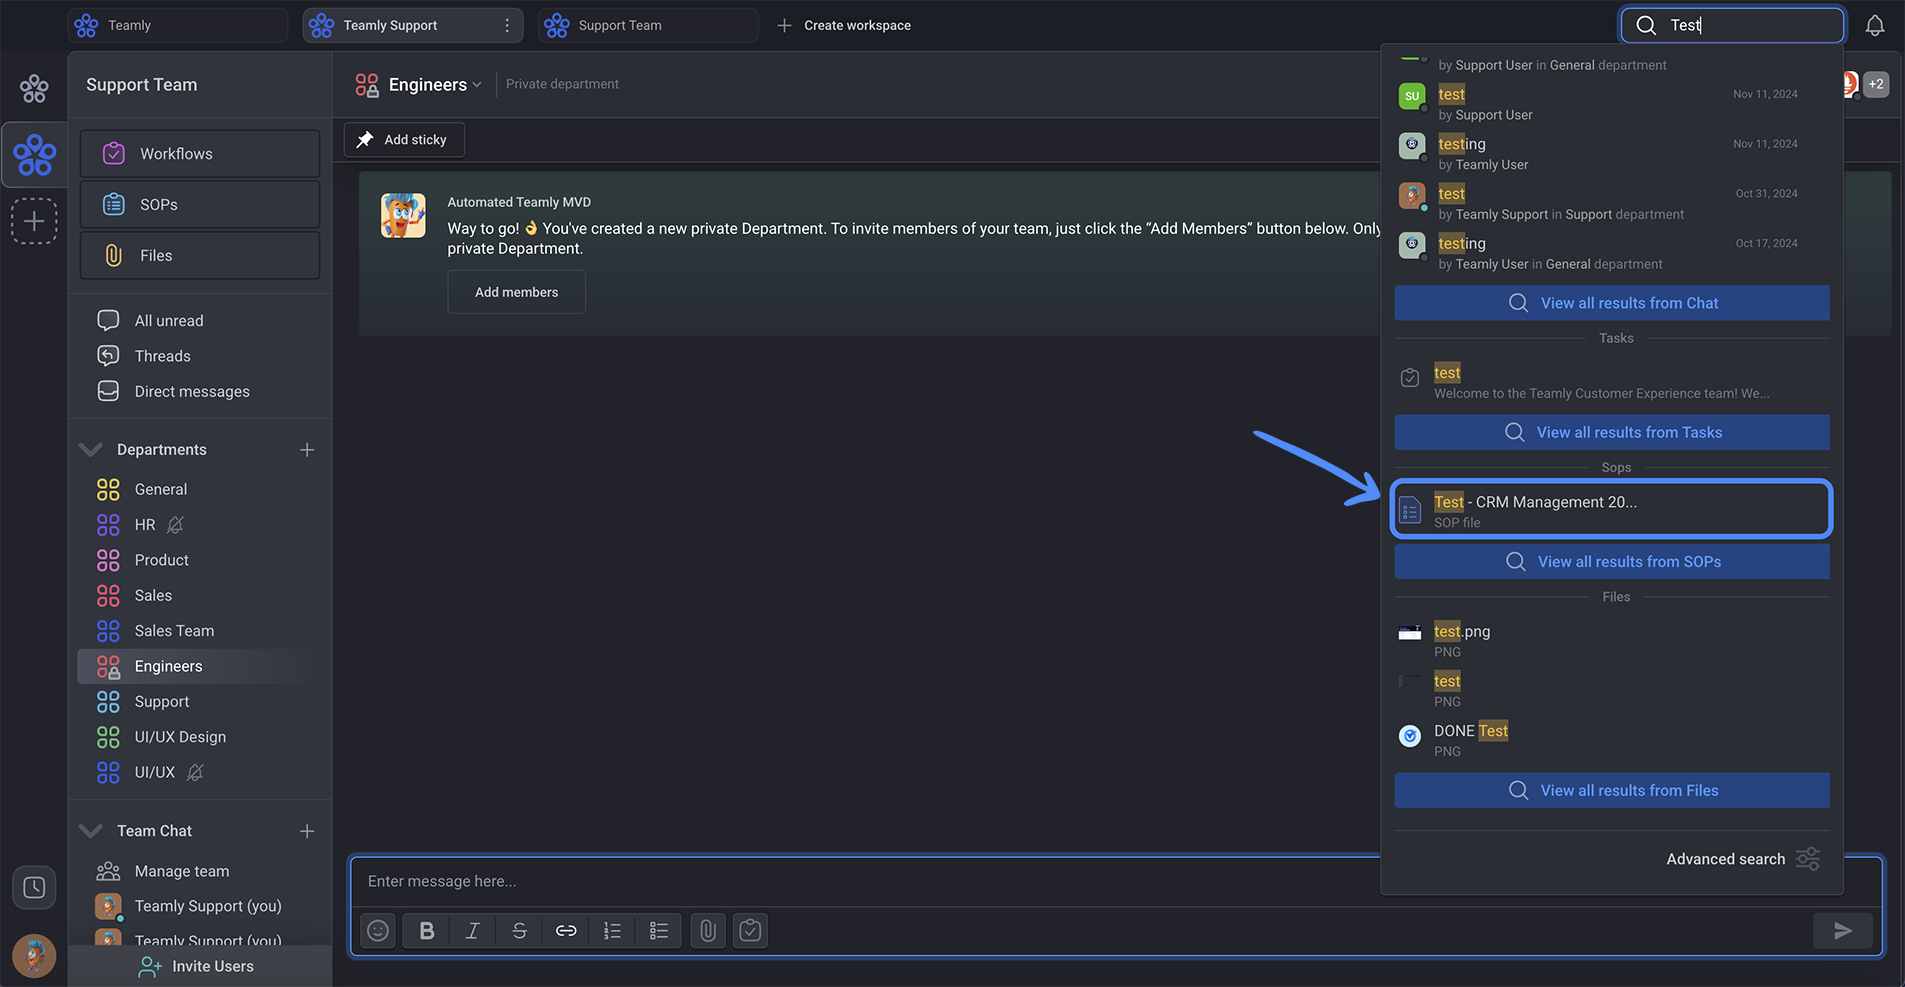This screenshot has height=987, width=1905.
Task: Create a task from the message toolbar
Action: click(750, 931)
